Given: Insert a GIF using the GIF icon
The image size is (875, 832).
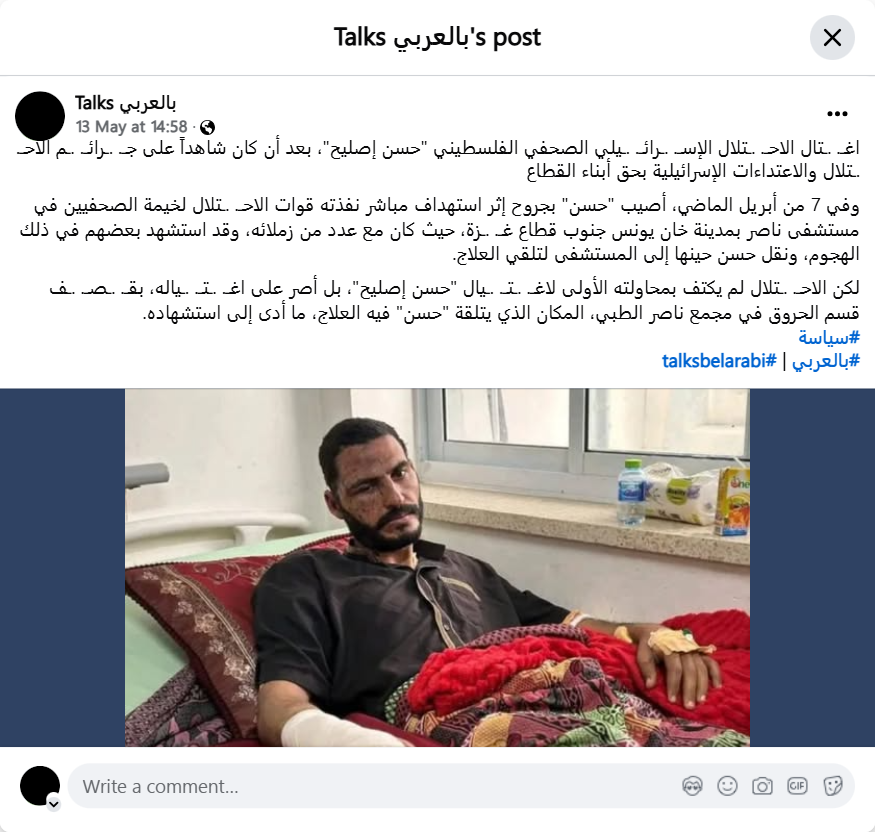Looking at the screenshot, I should tap(797, 786).
